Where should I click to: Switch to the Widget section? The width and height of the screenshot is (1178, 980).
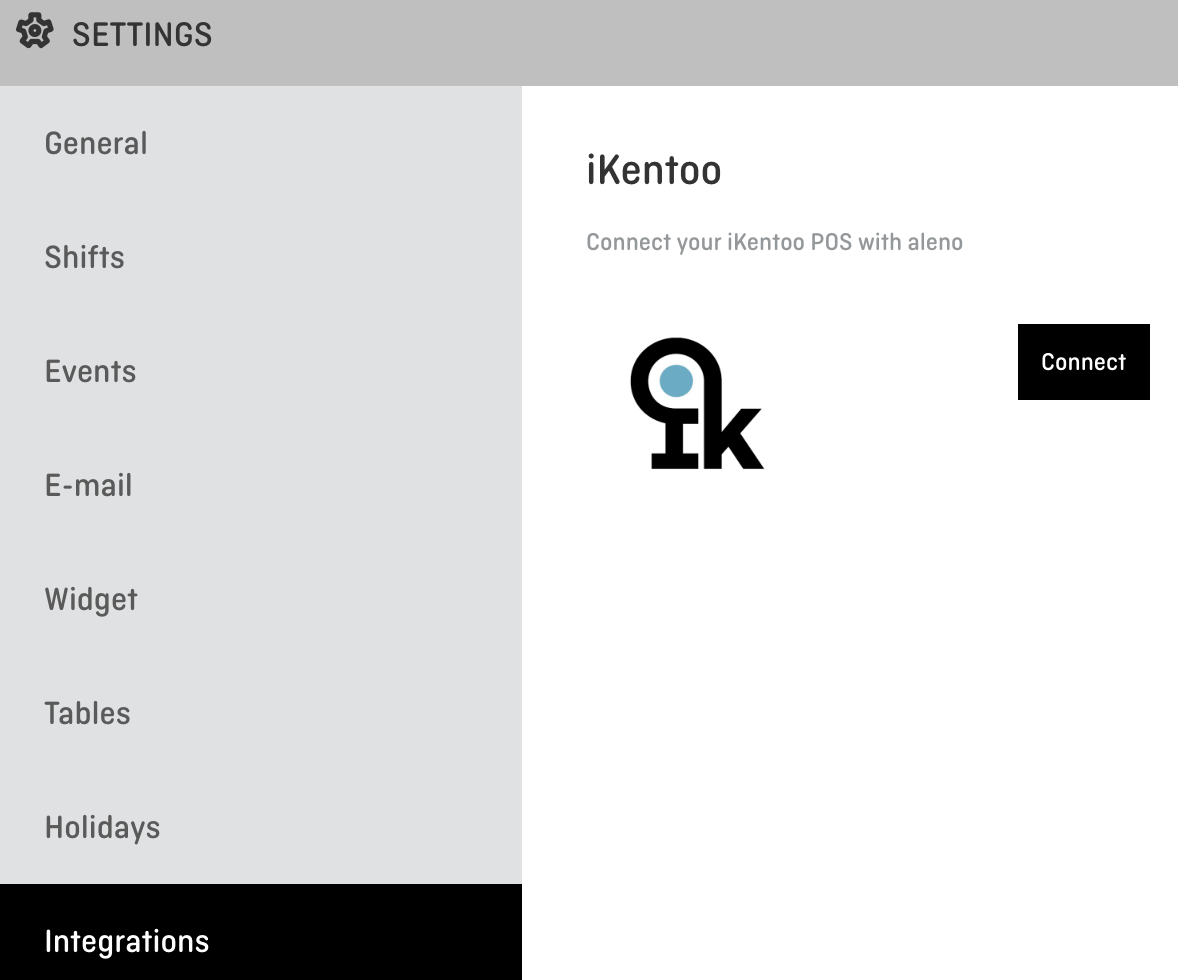click(x=261, y=600)
